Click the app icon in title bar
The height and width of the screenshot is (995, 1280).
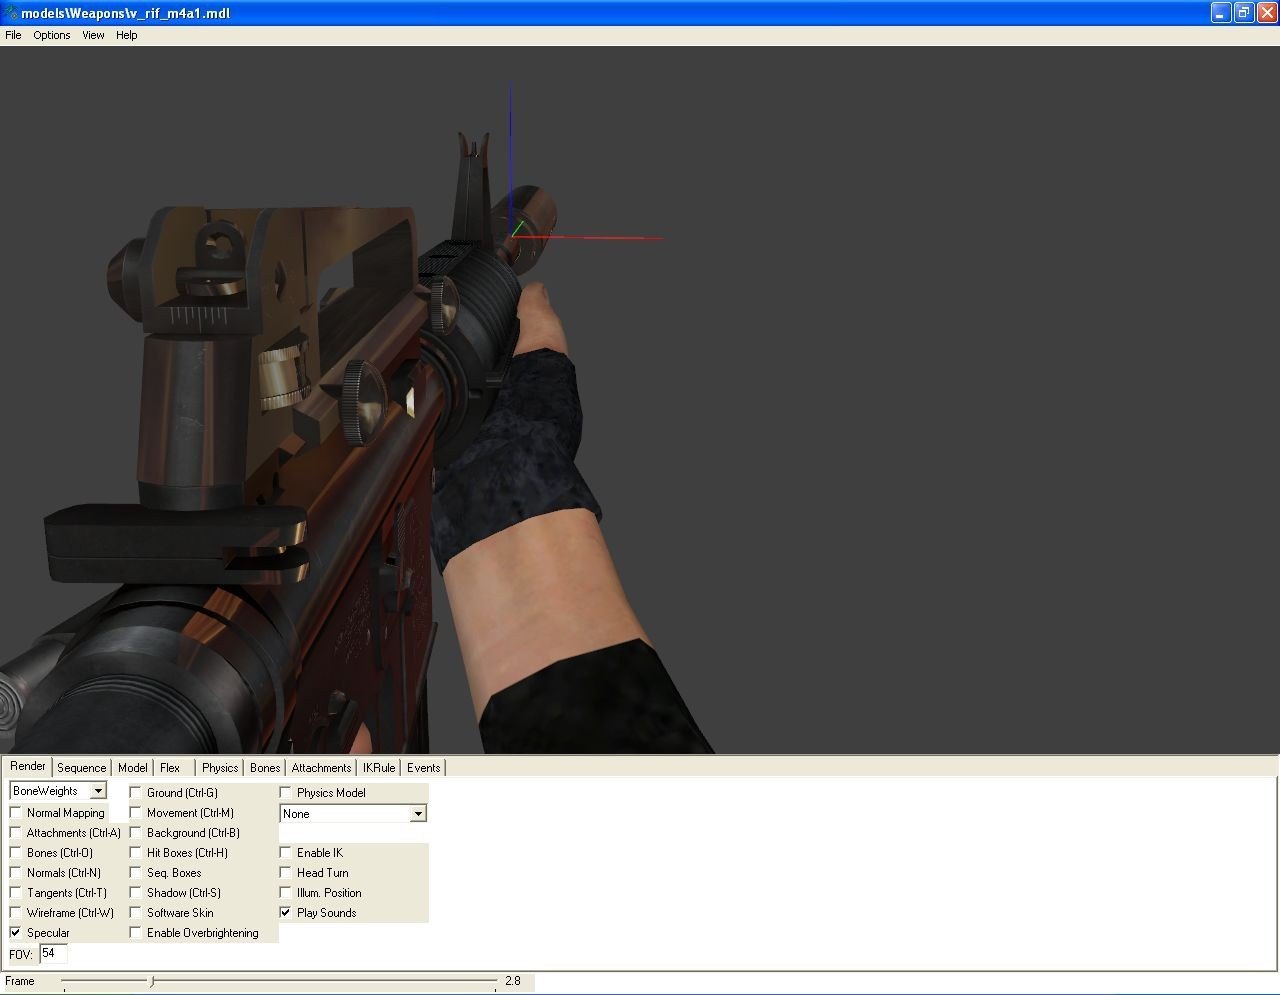pyautogui.click(x=10, y=13)
